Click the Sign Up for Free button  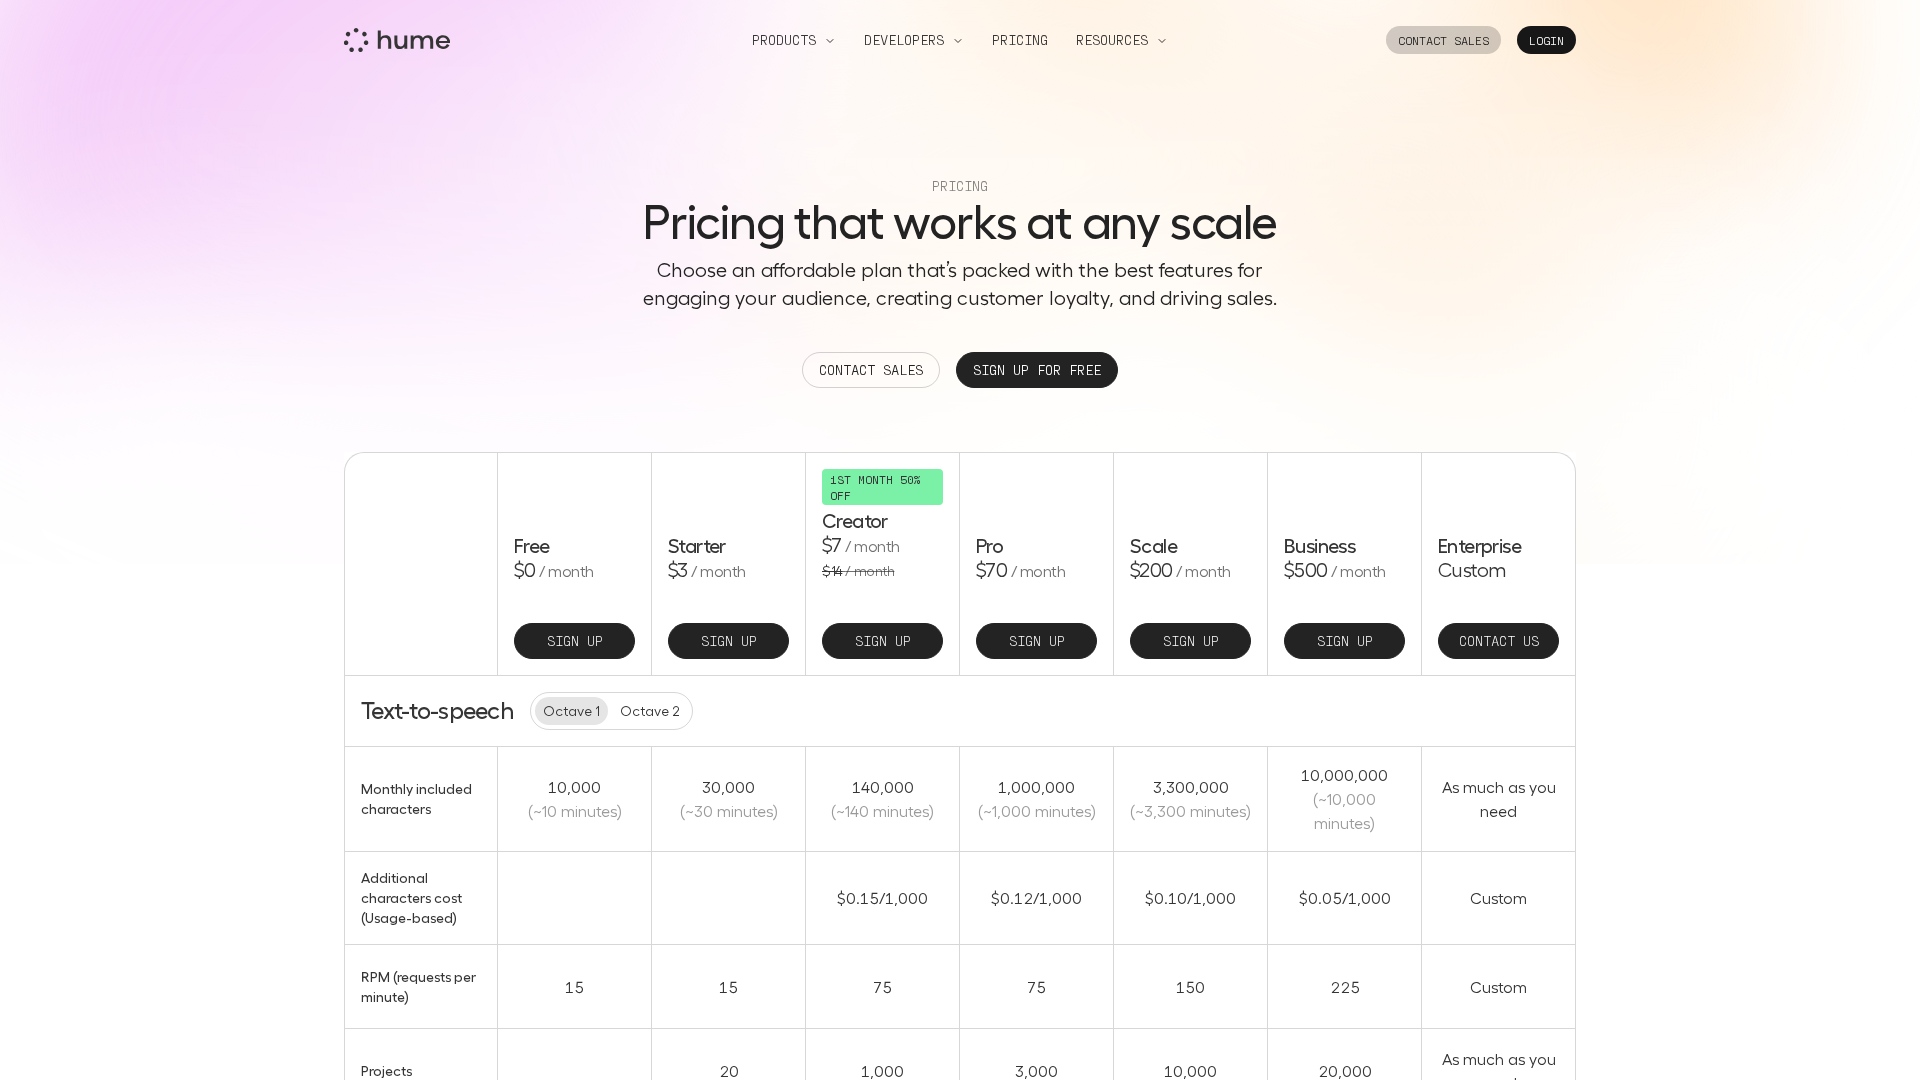pyautogui.click(x=1036, y=370)
